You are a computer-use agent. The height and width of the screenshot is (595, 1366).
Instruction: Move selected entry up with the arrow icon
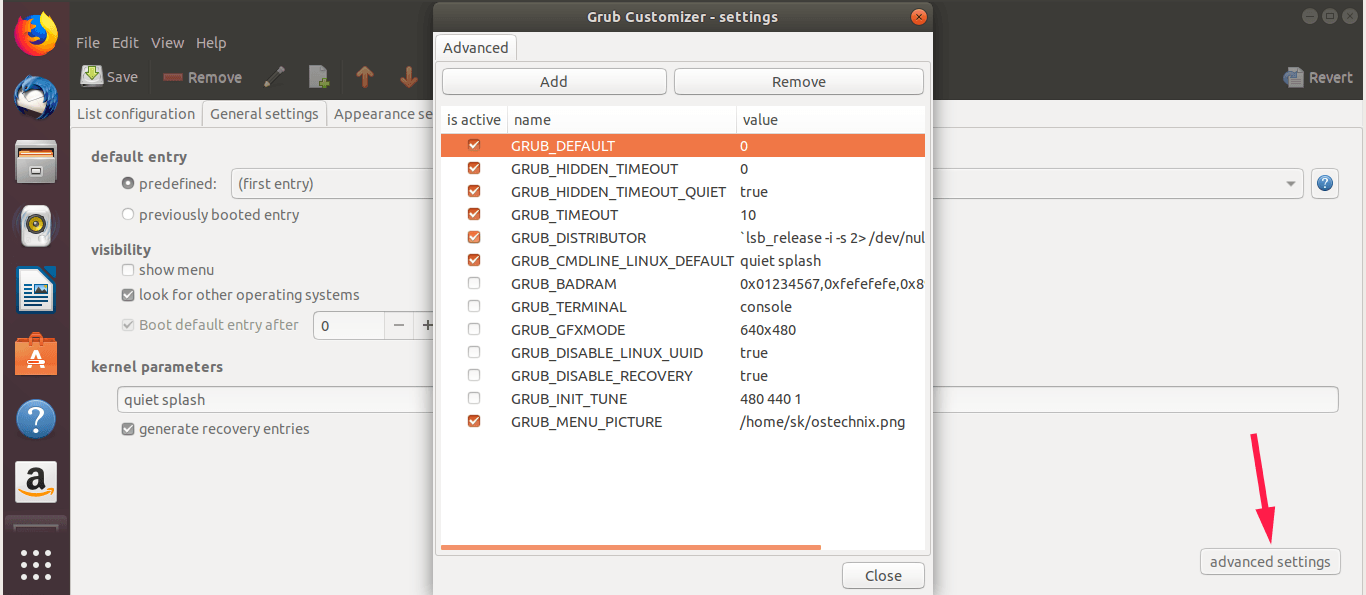[x=365, y=76]
